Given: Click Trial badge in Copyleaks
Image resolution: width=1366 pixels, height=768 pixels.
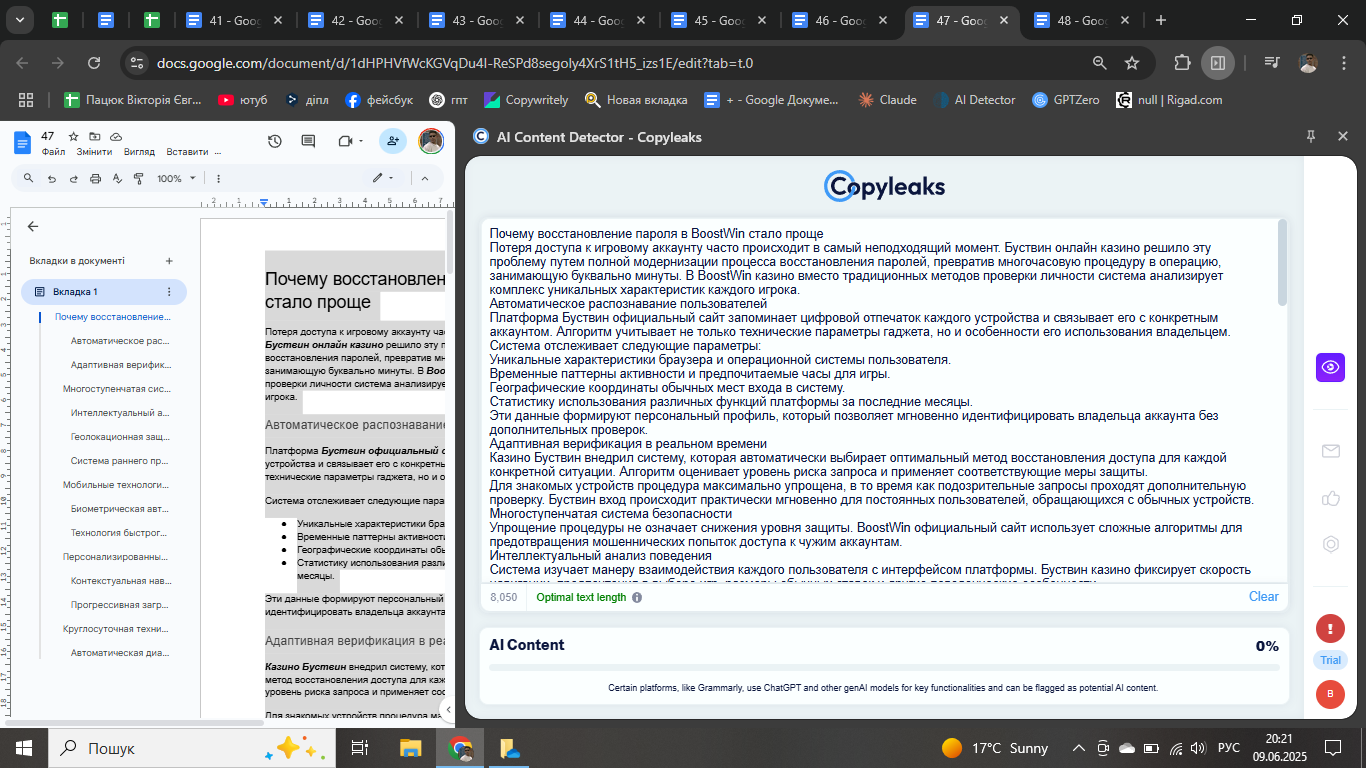Looking at the screenshot, I should point(1330,660).
